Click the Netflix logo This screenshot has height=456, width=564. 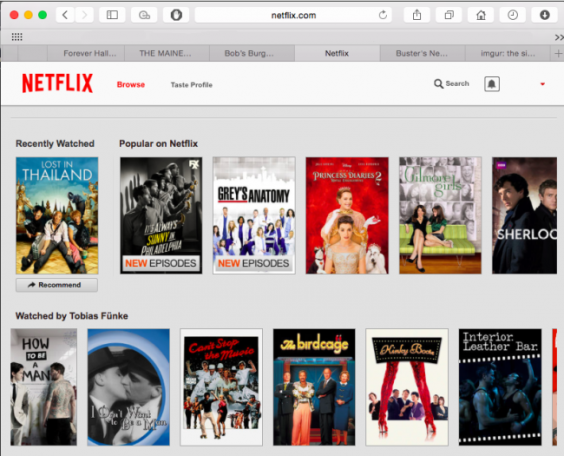[58, 83]
